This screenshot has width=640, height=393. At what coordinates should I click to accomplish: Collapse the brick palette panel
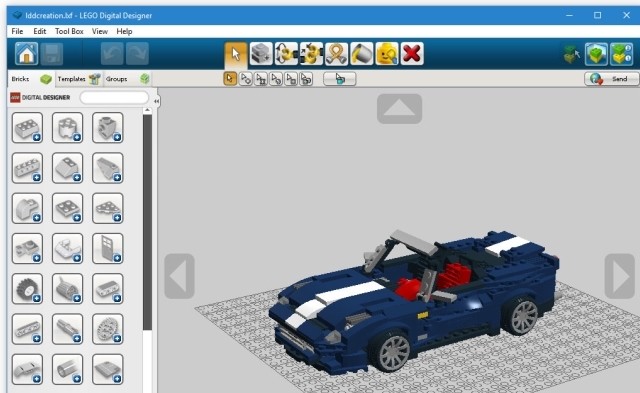tap(156, 101)
